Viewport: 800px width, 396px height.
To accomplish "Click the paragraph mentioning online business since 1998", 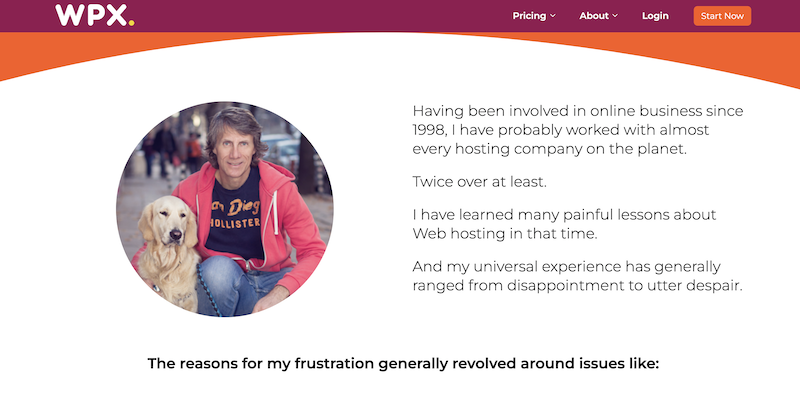I will point(578,130).
